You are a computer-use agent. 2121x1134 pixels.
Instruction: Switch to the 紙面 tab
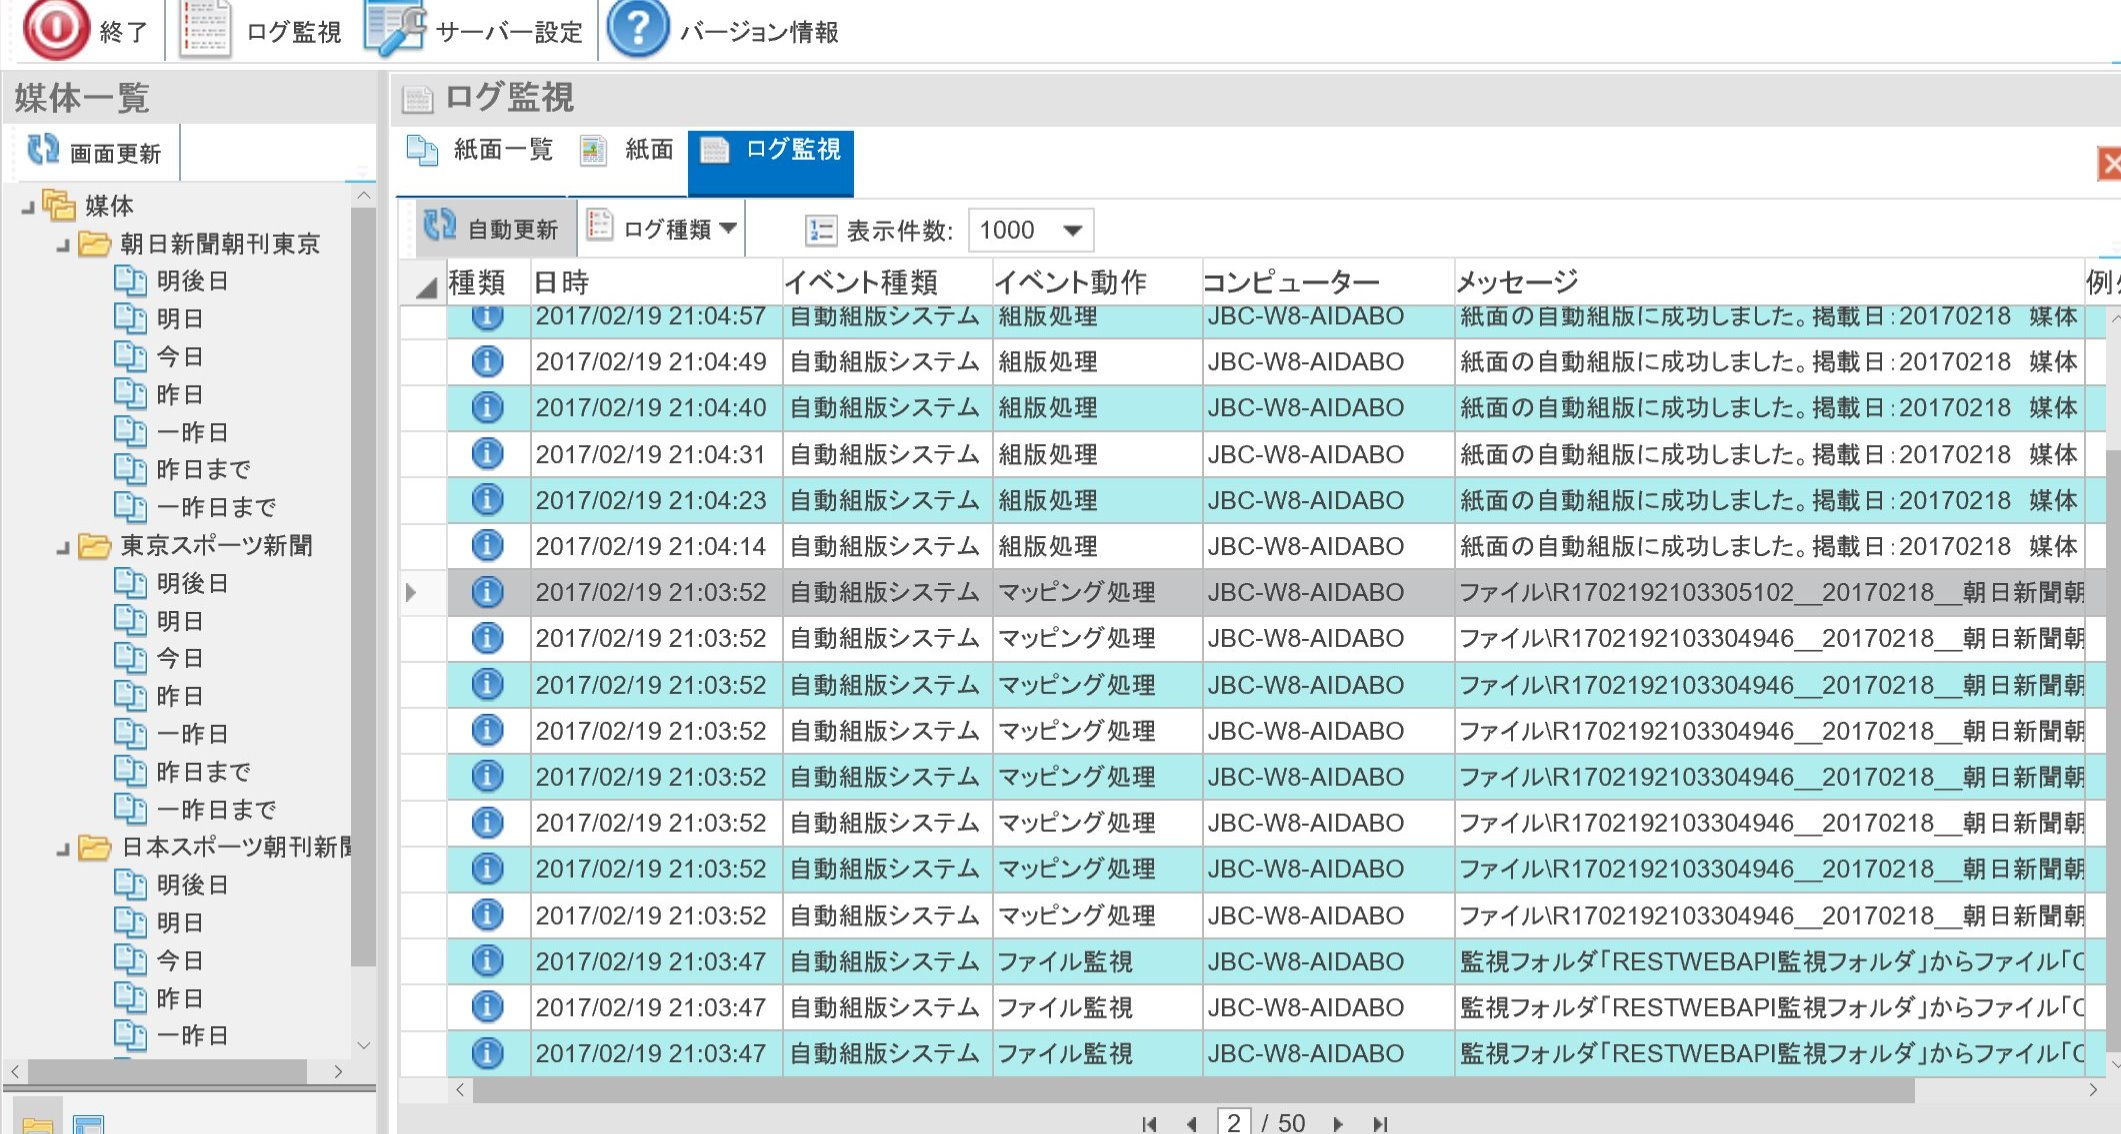(x=626, y=151)
